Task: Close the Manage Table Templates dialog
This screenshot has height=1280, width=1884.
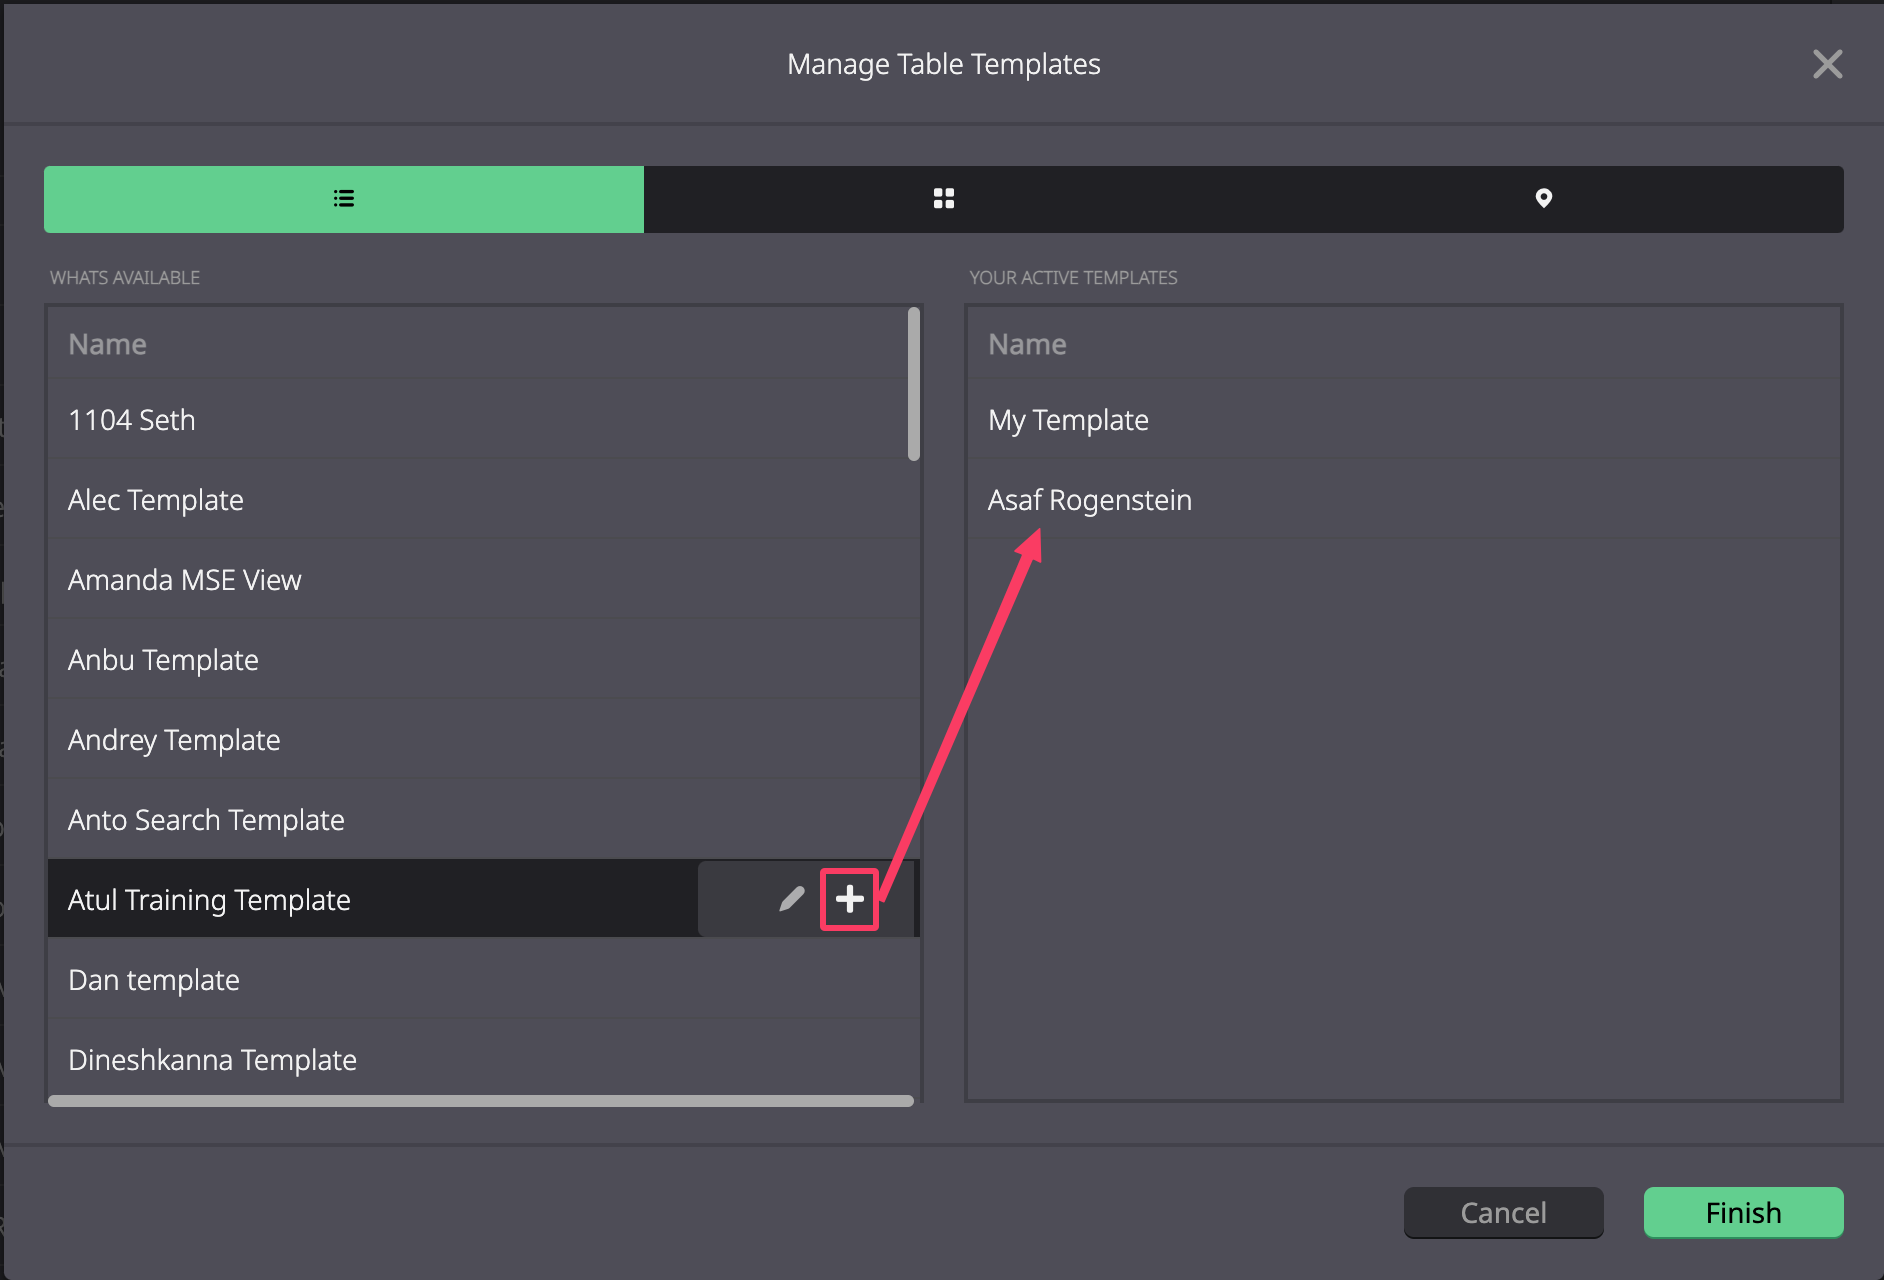Action: (1828, 64)
